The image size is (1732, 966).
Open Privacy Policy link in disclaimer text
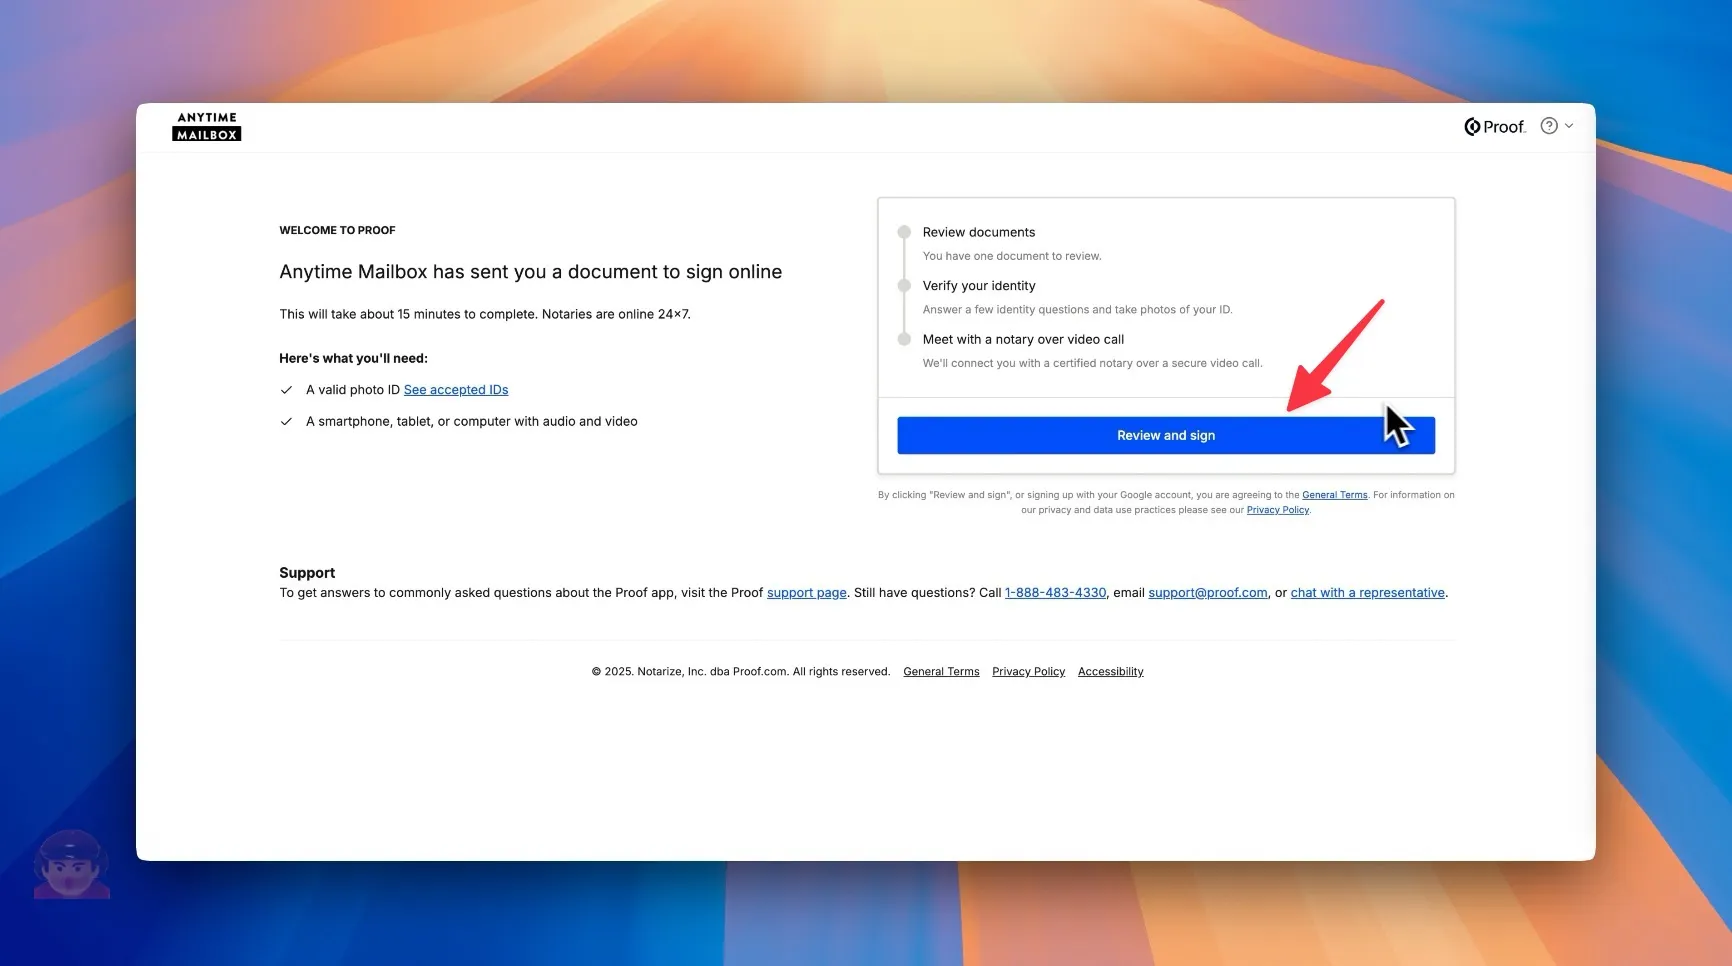point(1277,510)
